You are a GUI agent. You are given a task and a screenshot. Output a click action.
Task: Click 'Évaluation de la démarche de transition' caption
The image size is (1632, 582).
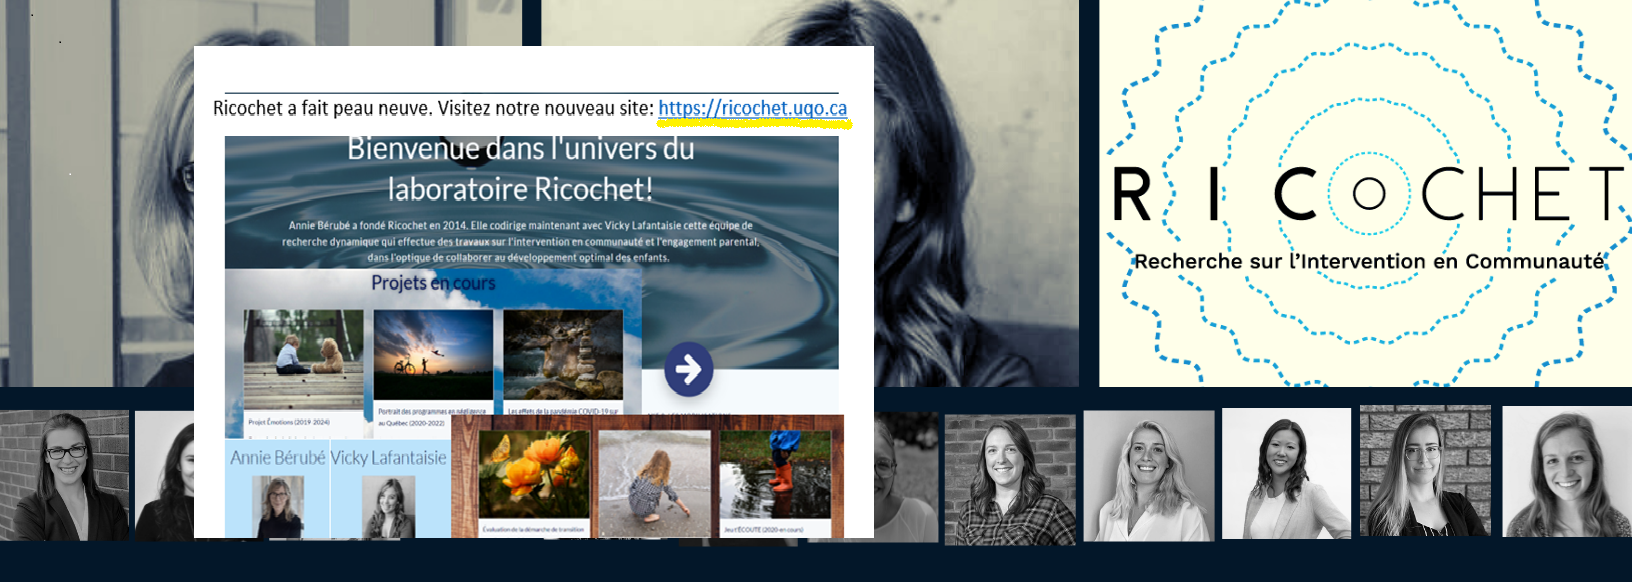[x=533, y=529]
